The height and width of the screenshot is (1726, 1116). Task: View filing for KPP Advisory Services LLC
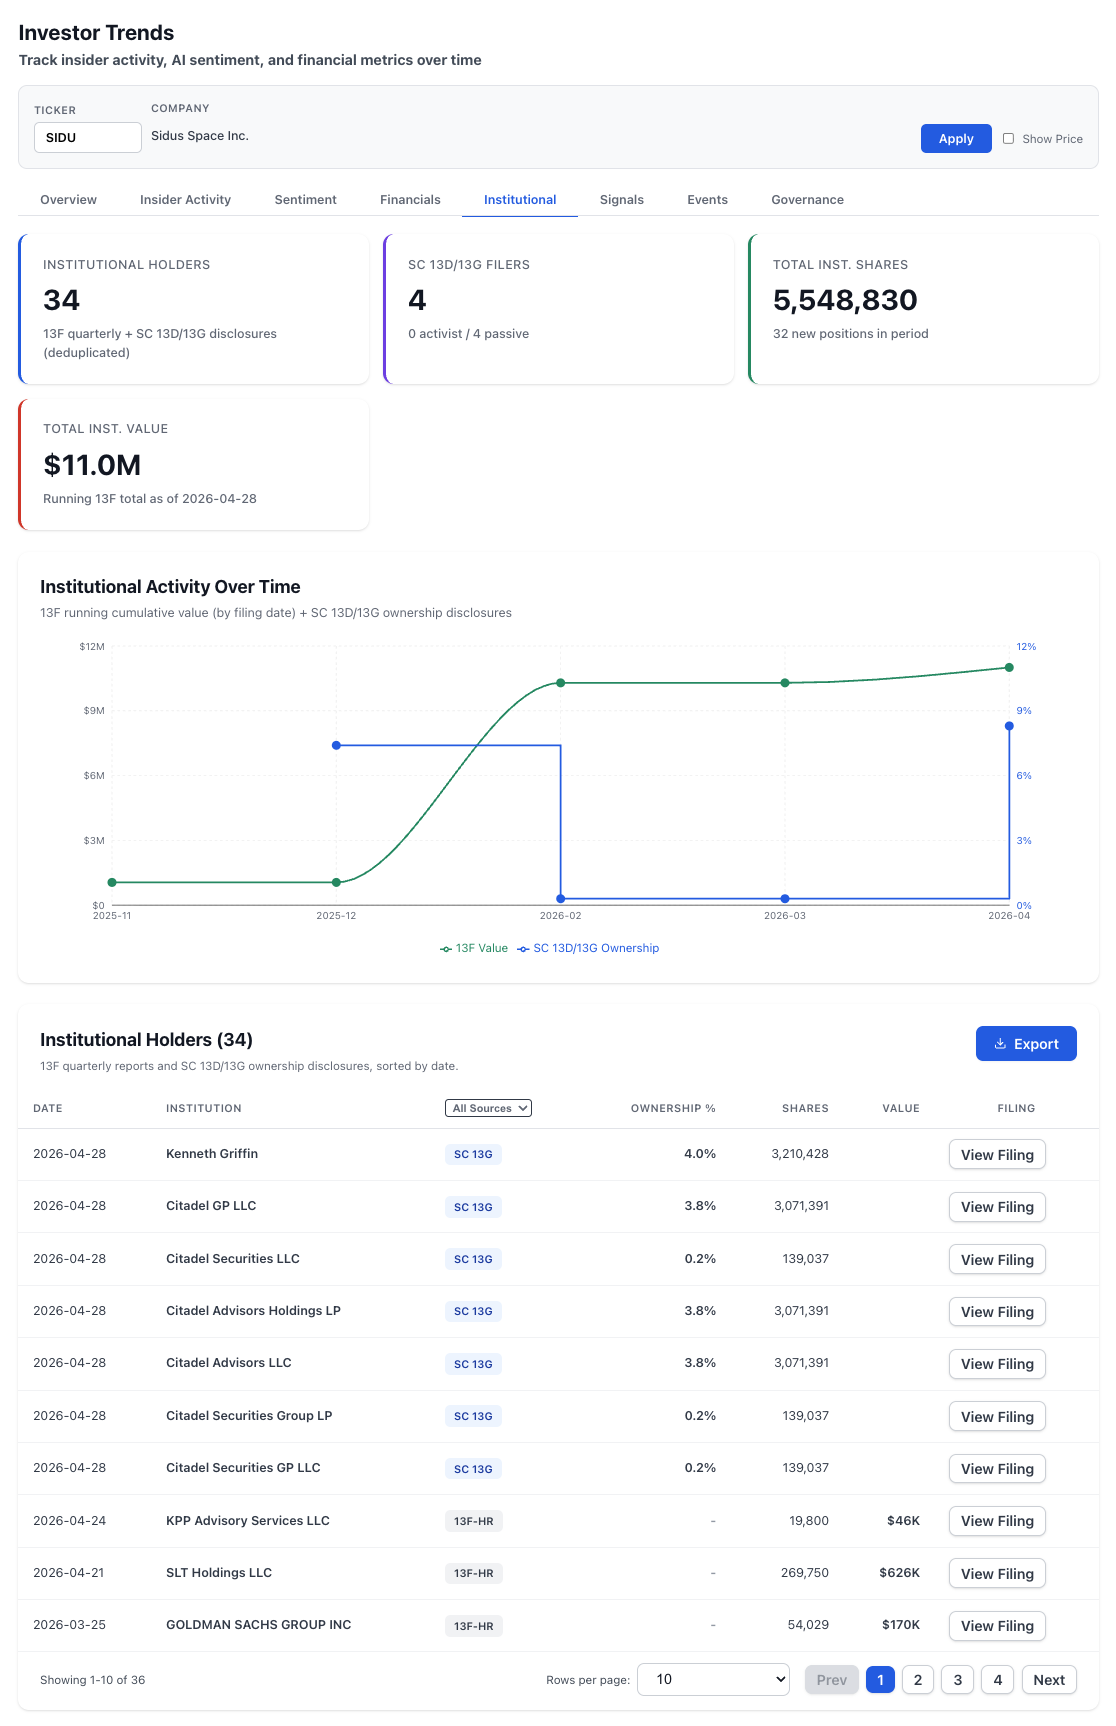(997, 1521)
